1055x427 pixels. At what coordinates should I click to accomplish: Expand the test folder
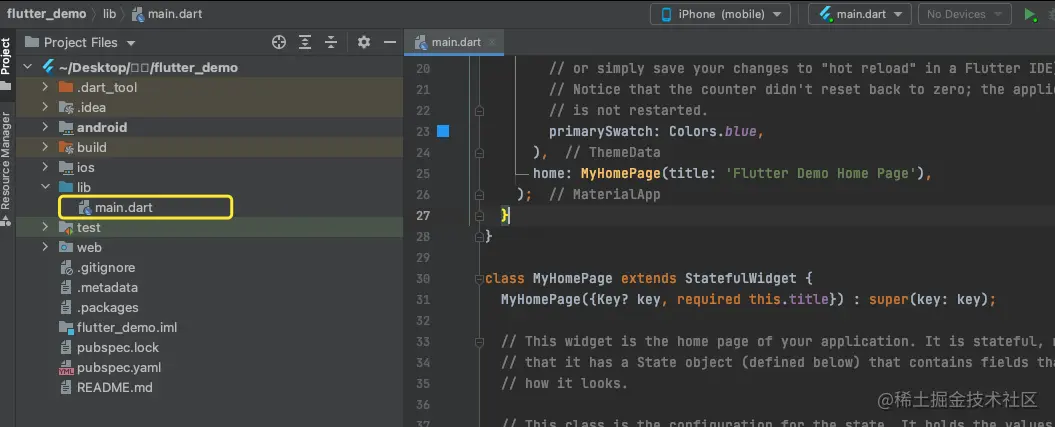point(45,227)
